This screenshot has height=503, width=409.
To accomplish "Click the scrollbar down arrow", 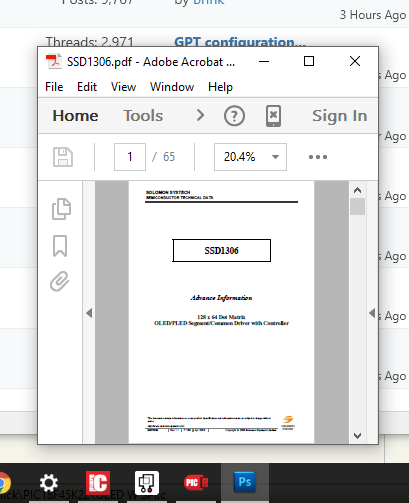I will coord(358,436).
